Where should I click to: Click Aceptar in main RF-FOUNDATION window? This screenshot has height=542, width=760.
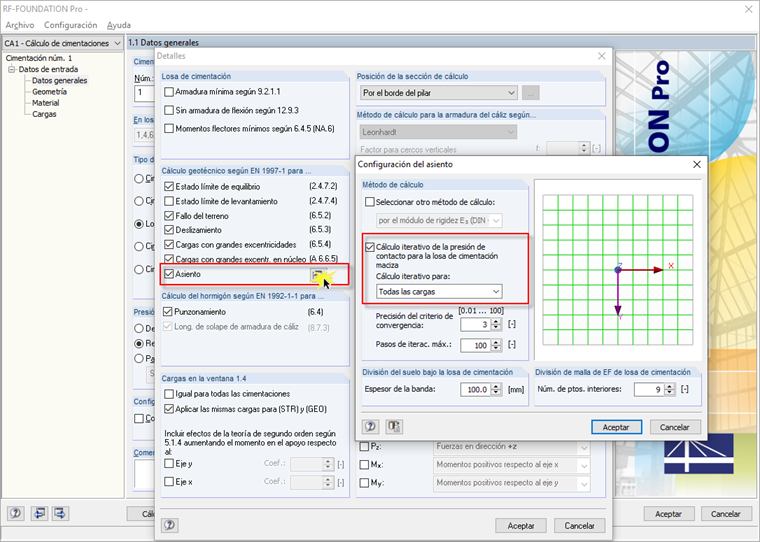[x=668, y=514]
